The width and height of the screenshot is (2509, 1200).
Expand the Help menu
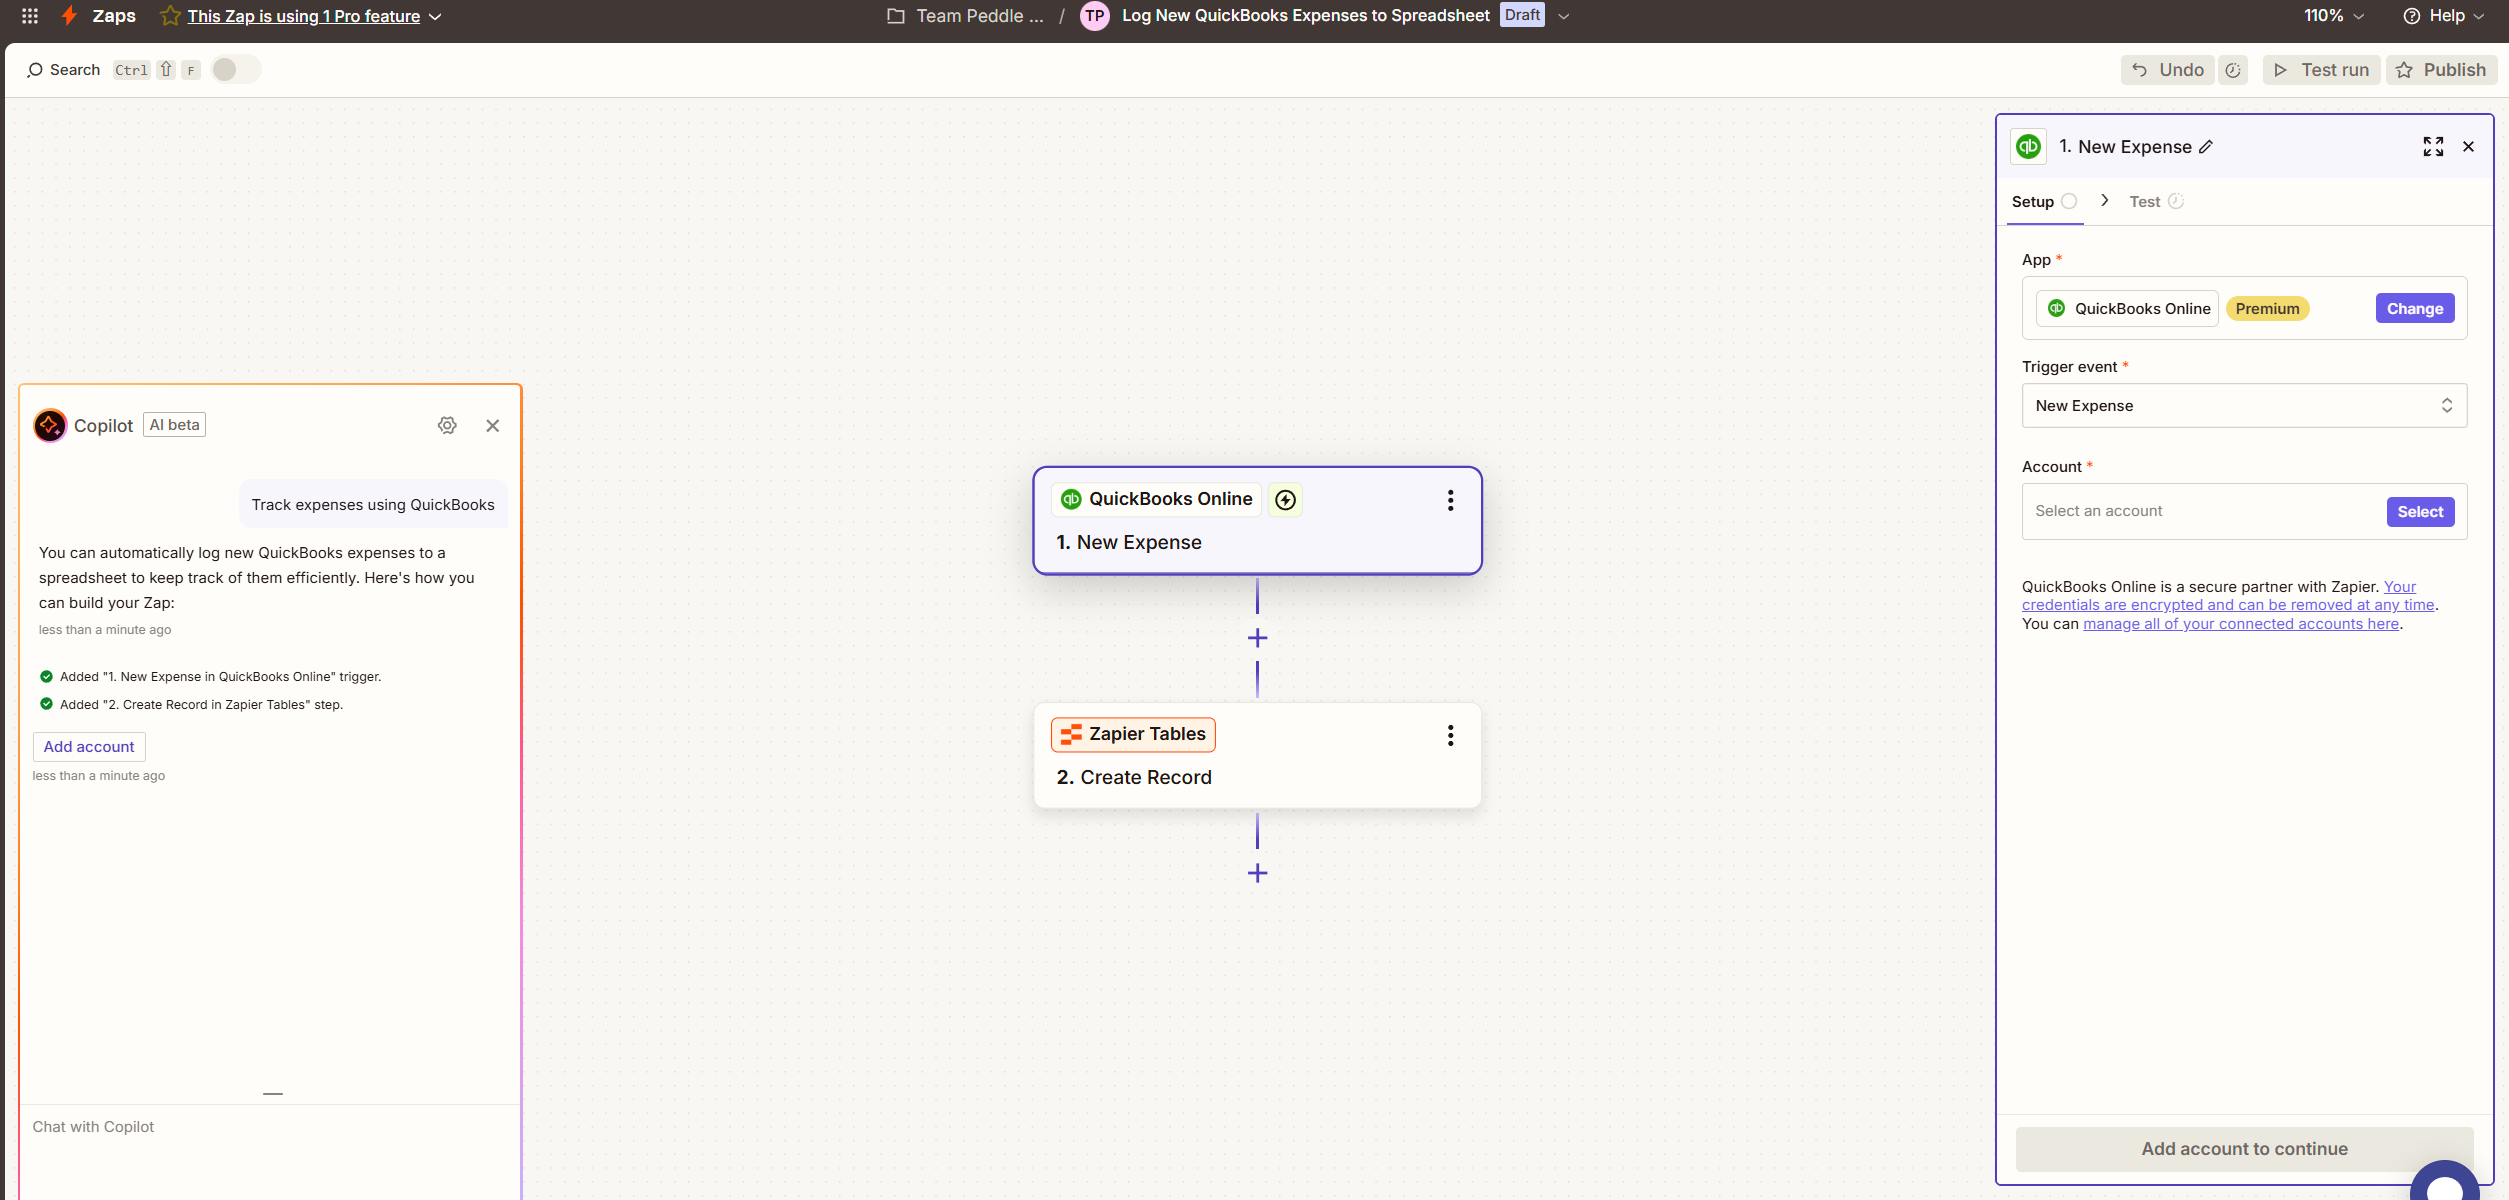[x=2443, y=16]
